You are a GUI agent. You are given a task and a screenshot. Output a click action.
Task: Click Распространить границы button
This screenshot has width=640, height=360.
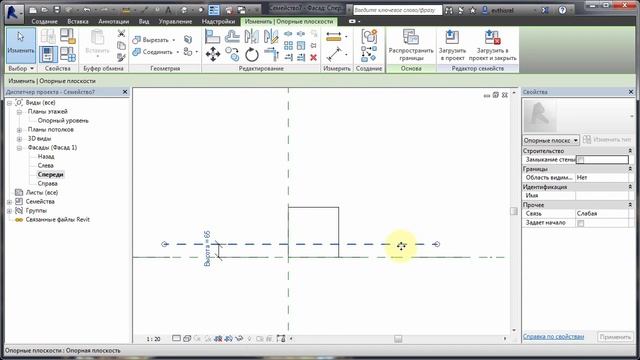(411, 46)
